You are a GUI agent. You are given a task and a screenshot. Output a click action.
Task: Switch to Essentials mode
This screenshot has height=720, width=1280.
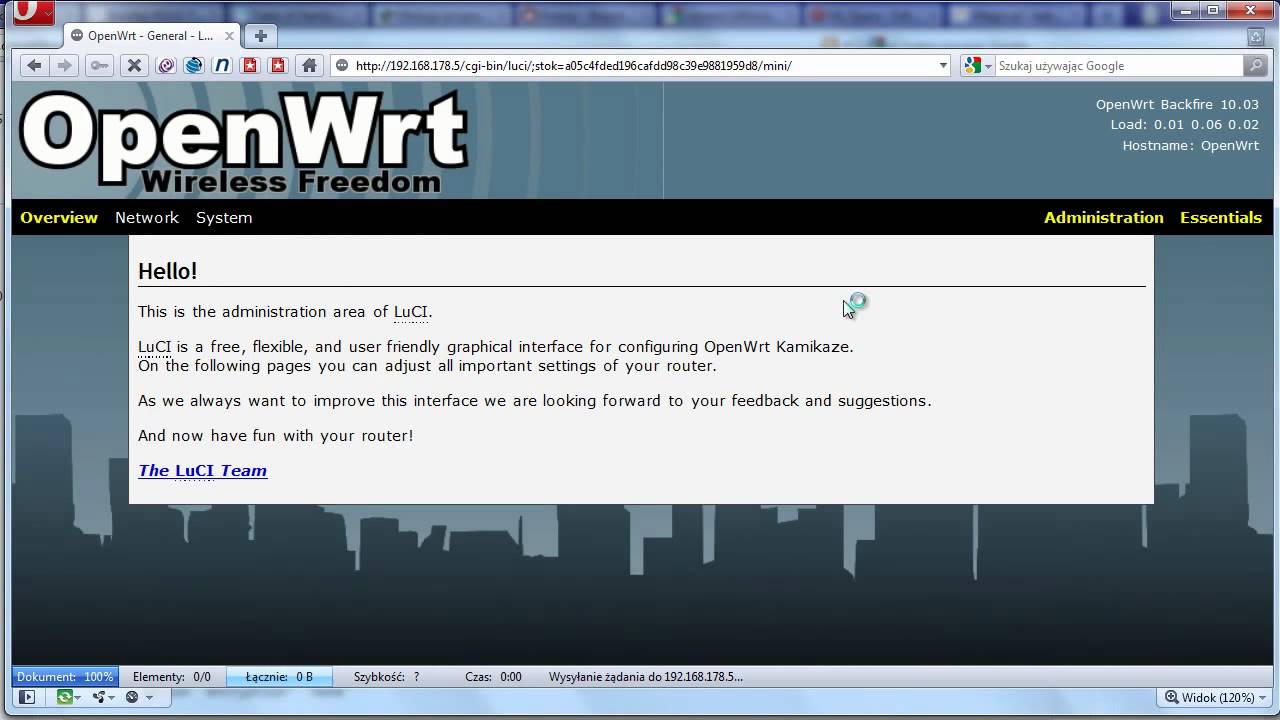click(1221, 217)
